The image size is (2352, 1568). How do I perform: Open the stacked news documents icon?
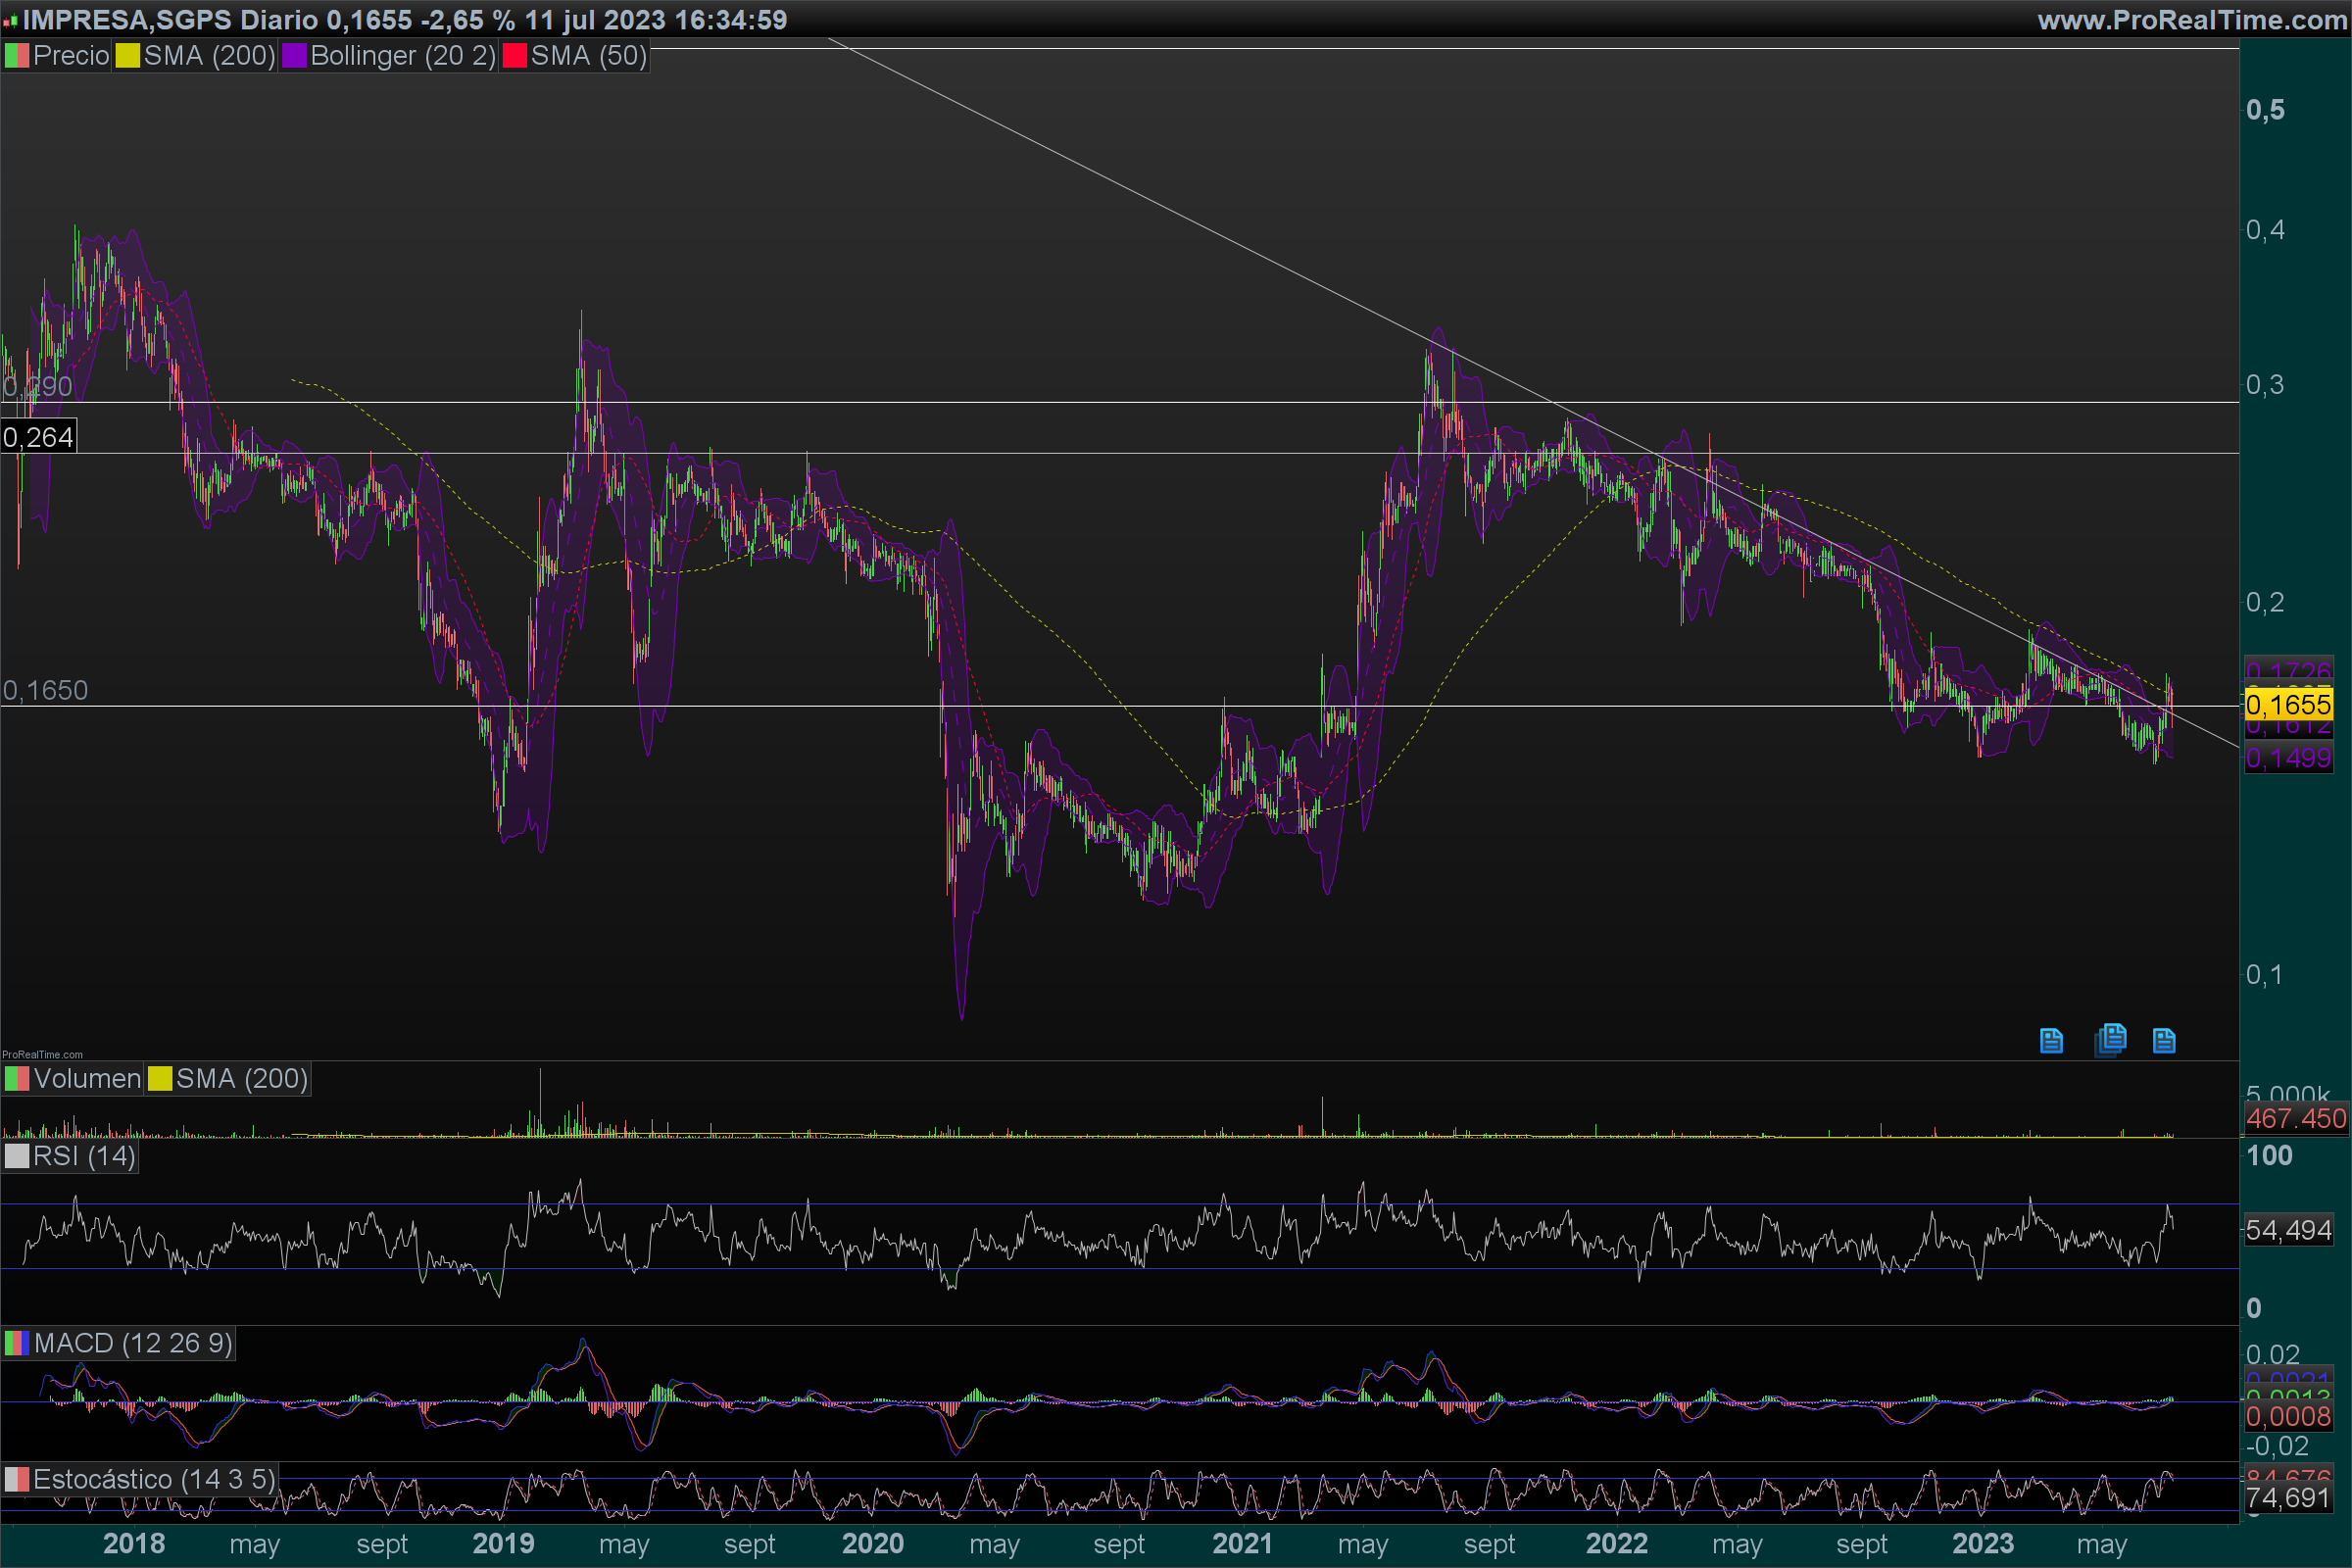pyautogui.click(x=2110, y=1039)
